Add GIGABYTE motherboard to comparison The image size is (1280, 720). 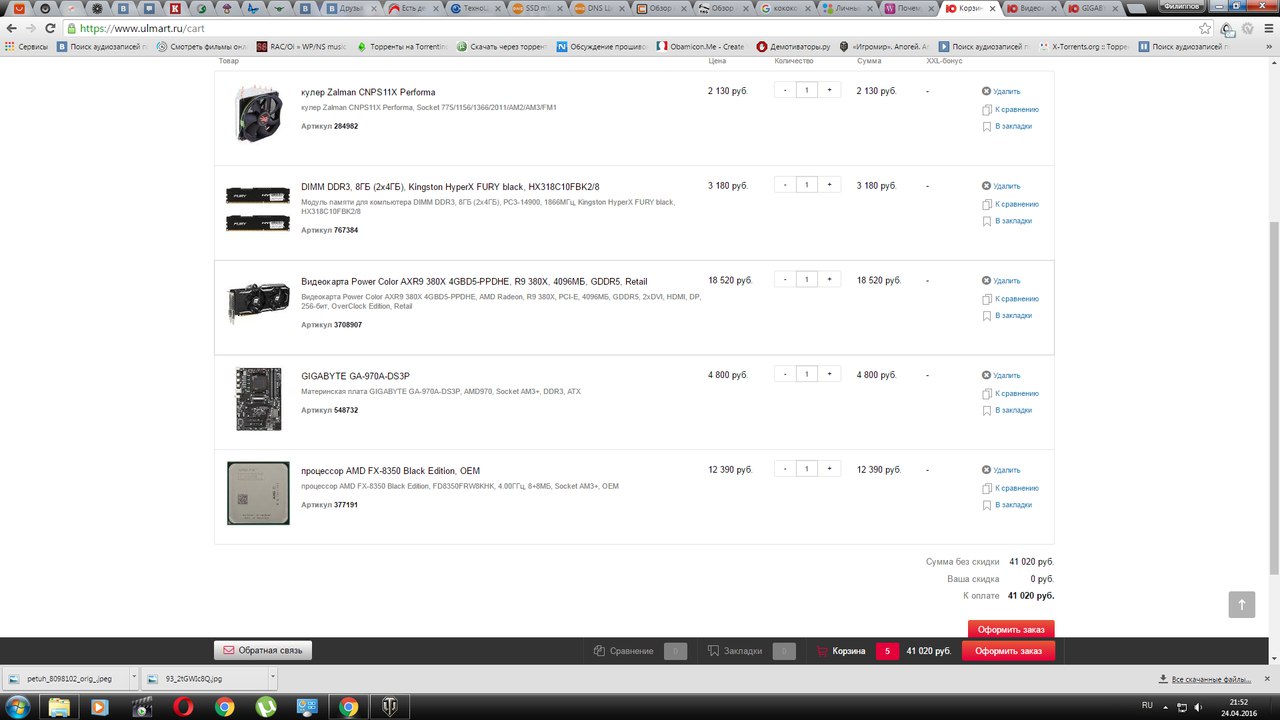click(1010, 393)
